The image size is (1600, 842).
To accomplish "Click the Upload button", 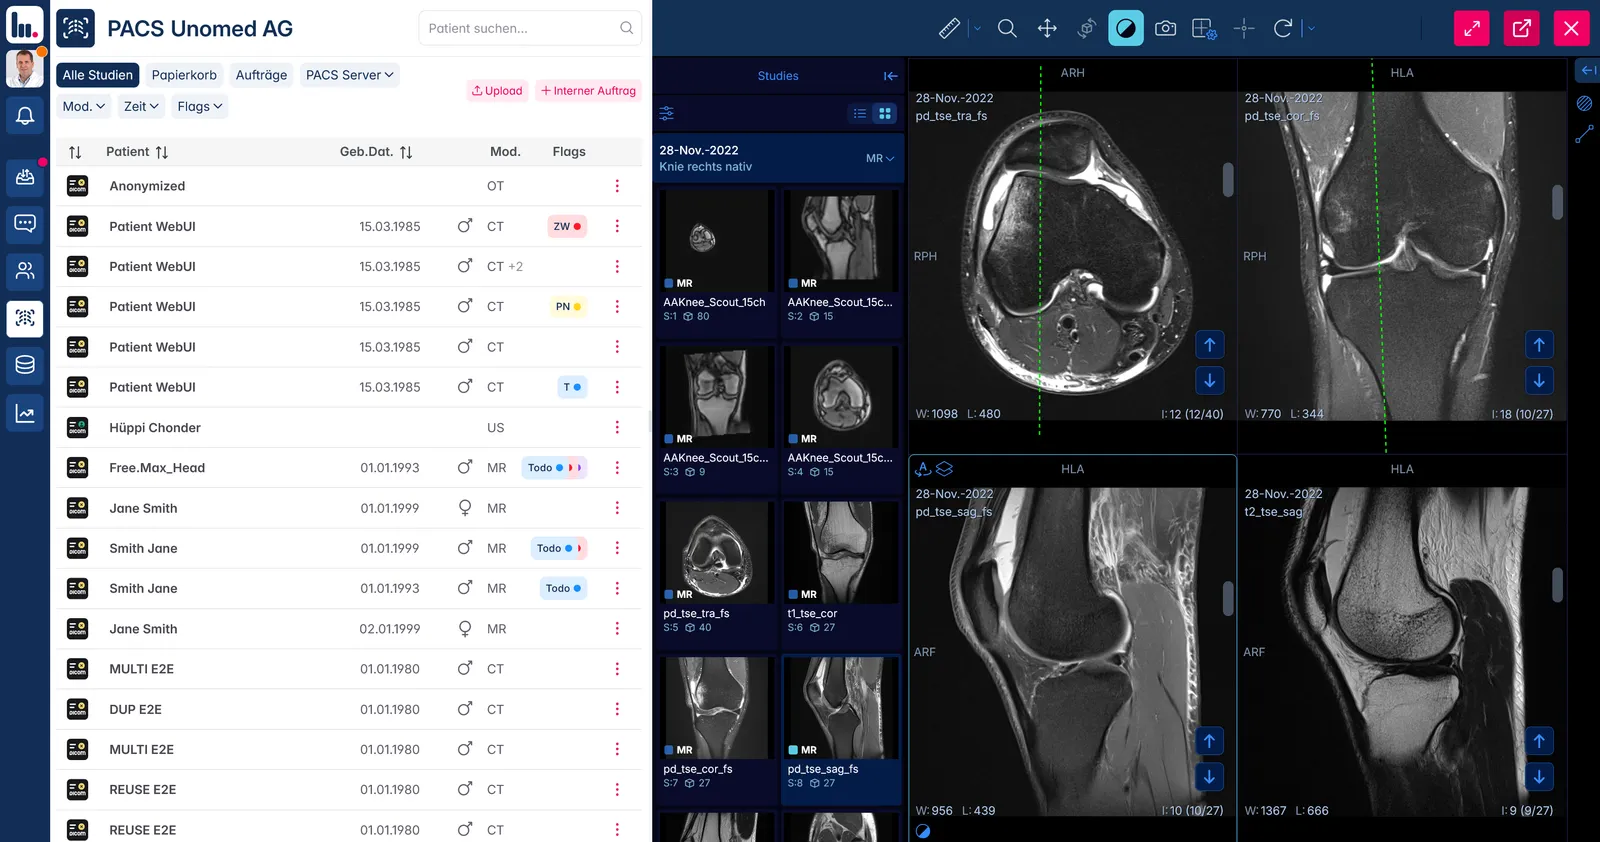I will [497, 91].
